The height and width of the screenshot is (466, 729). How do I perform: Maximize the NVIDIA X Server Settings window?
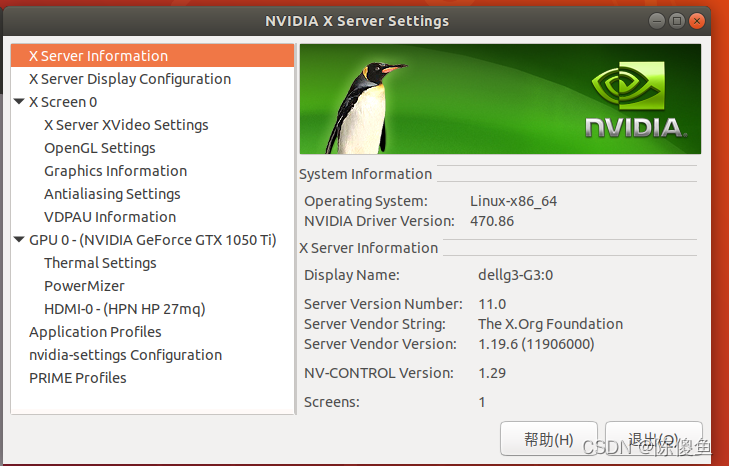click(x=677, y=21)
